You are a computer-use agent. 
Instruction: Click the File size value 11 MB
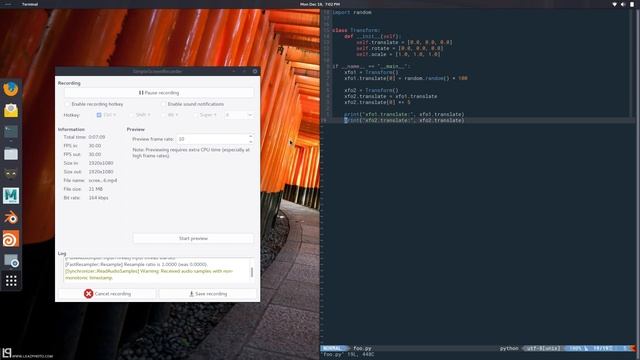(x=96, y=189)
